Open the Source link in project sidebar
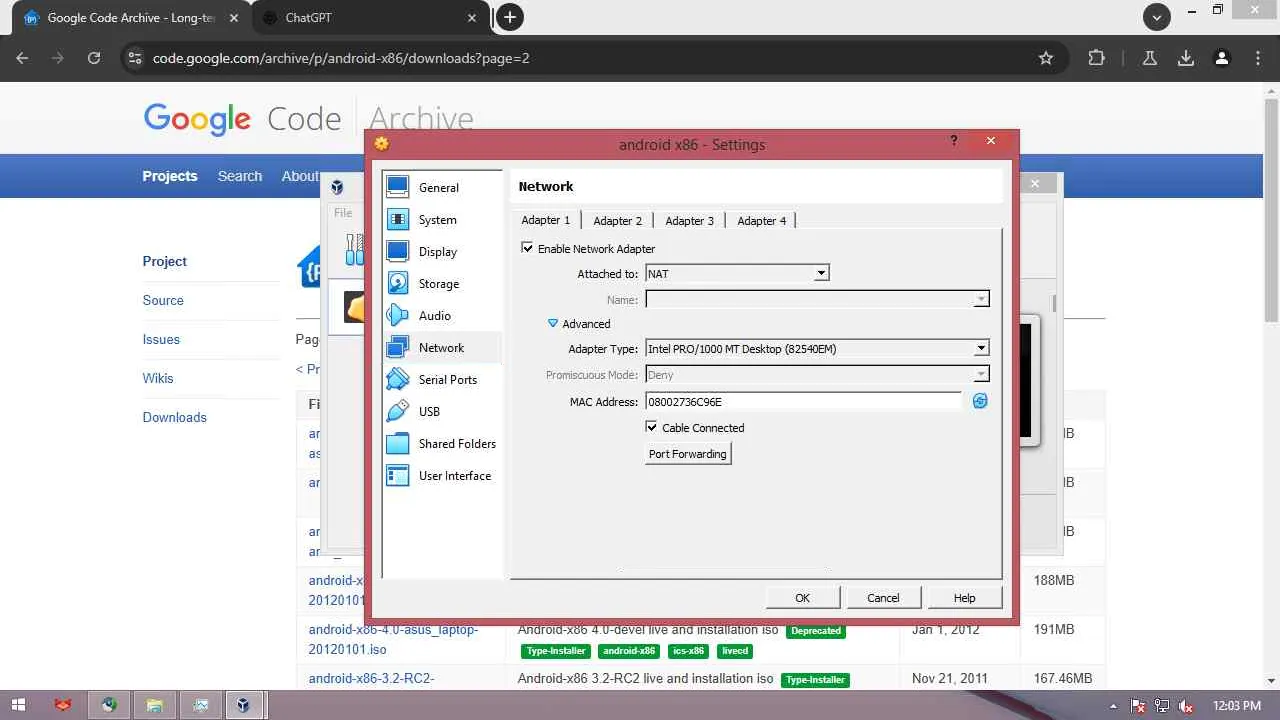The image size is (1280, 720). pos(163,300)
